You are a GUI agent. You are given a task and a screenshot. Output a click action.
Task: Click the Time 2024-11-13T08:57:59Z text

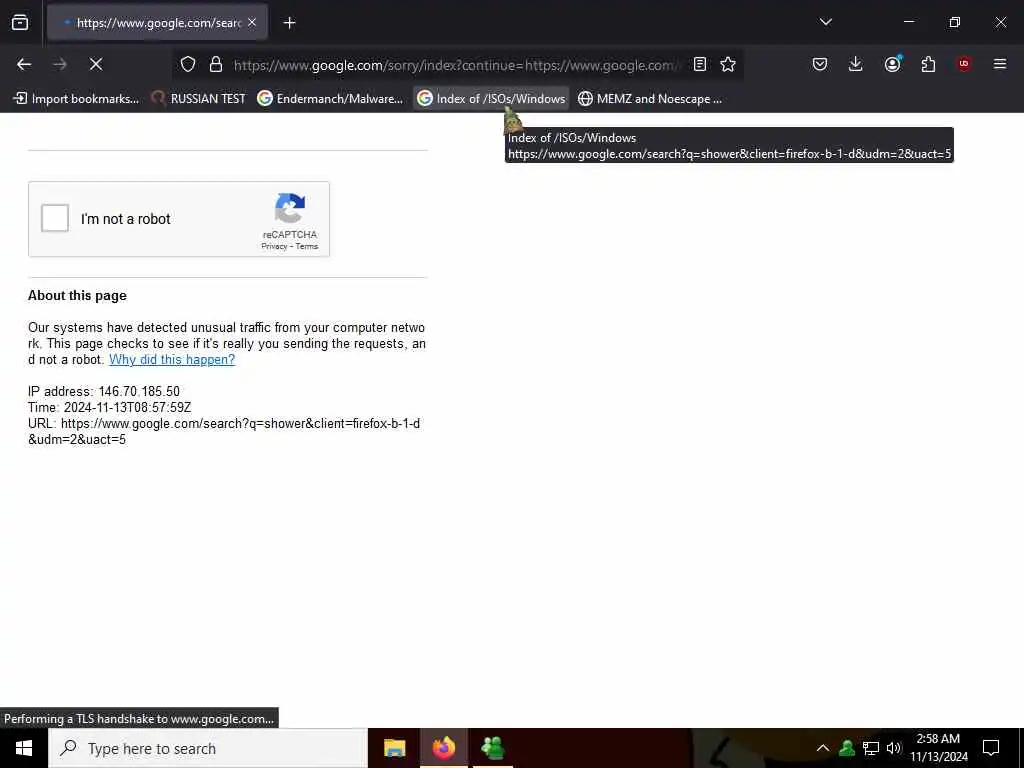[110, 408]
